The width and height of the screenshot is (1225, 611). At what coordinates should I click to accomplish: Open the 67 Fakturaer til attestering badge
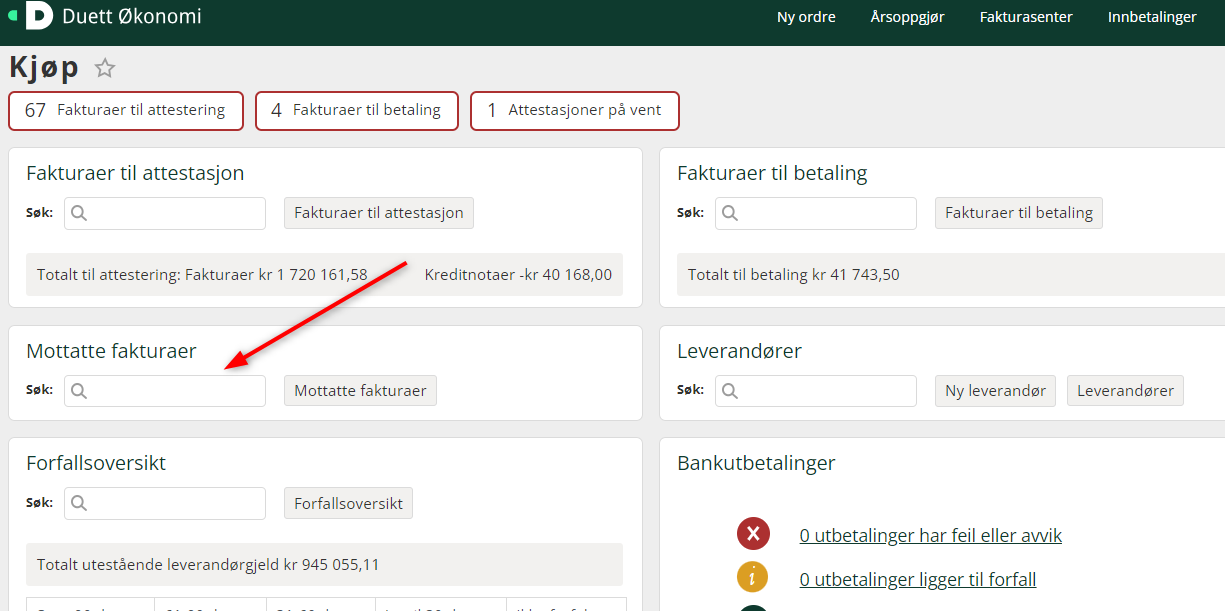point(126,110)
